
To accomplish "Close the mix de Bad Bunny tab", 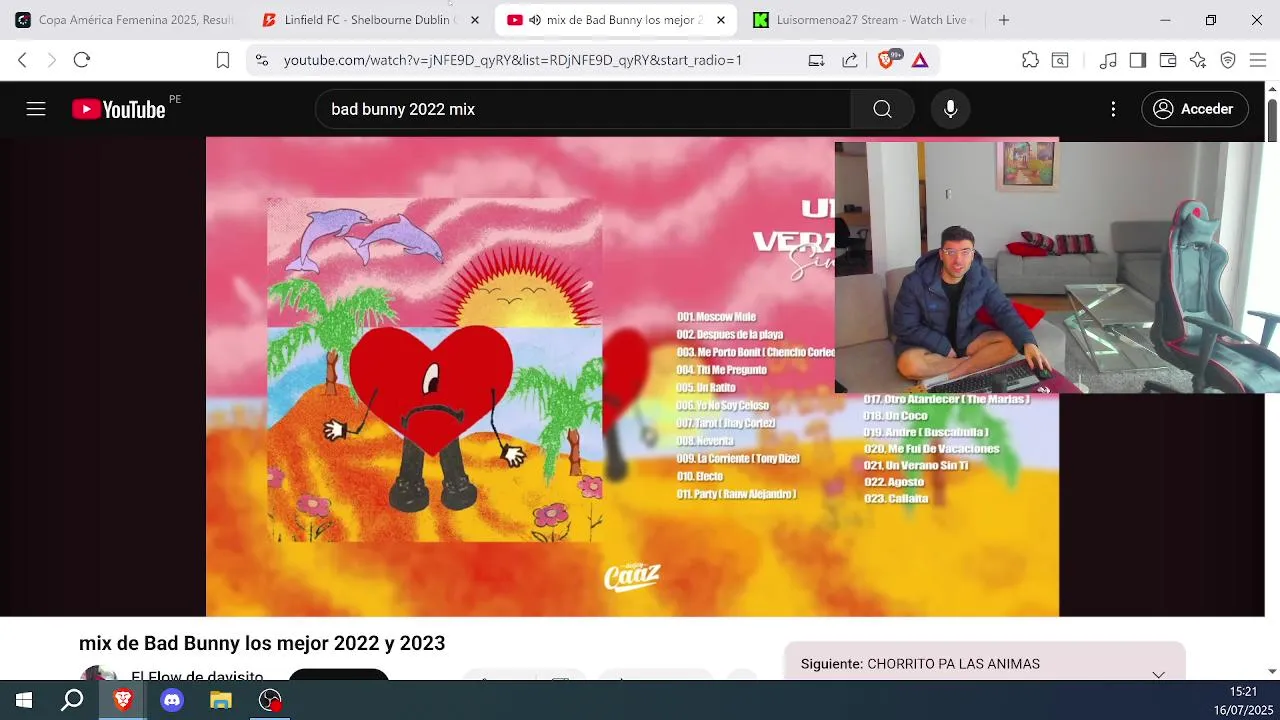I will pyautogui.click(x=721, y=20).
